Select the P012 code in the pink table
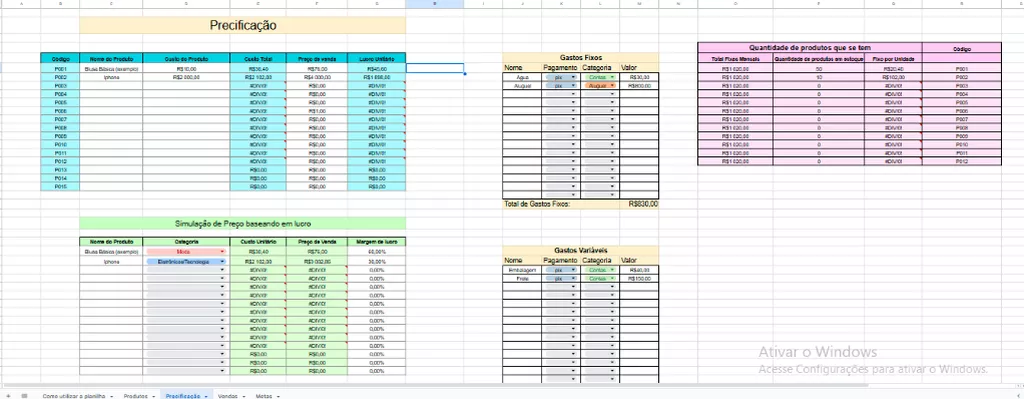1024x399 pixels. (961, 161)
